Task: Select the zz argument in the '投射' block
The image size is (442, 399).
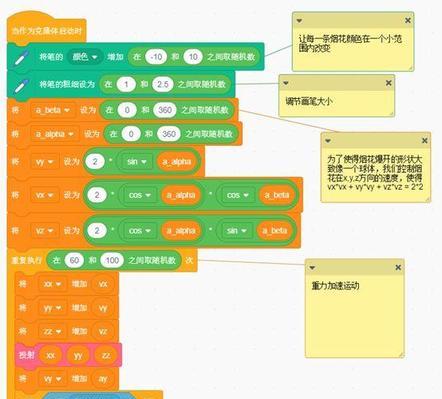Action: tap(106, 355)
